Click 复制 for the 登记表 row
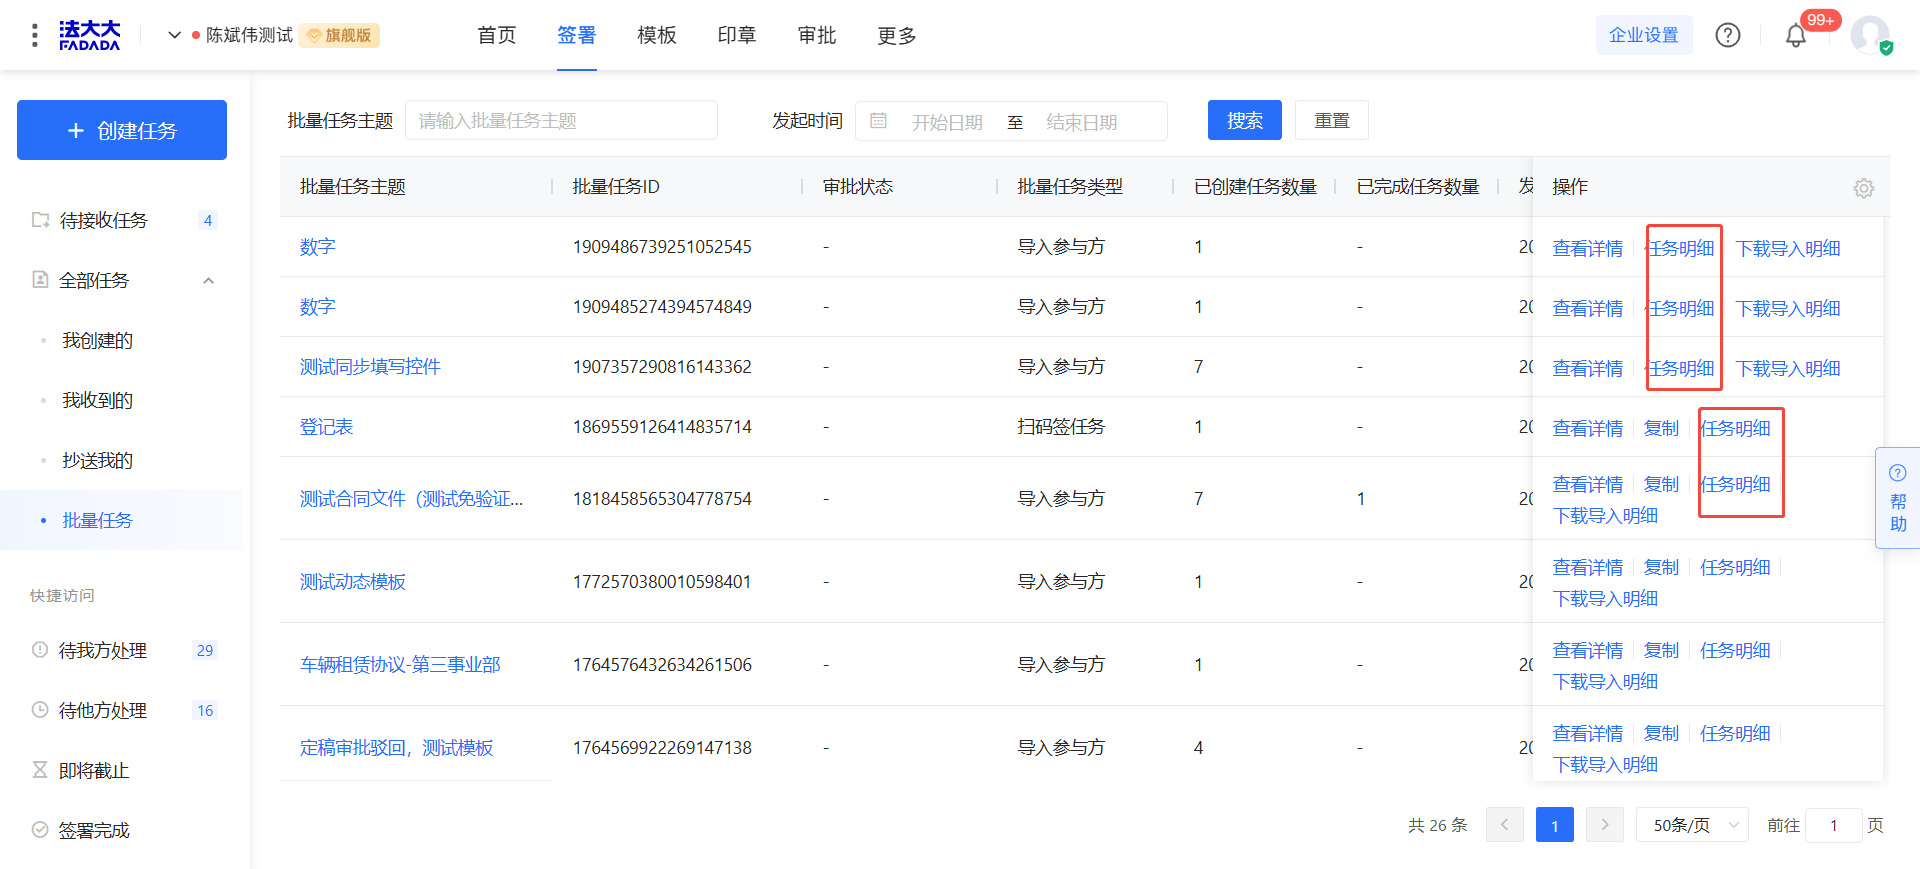Viewport: 1920px width, 869px height. pos(1661,428)
